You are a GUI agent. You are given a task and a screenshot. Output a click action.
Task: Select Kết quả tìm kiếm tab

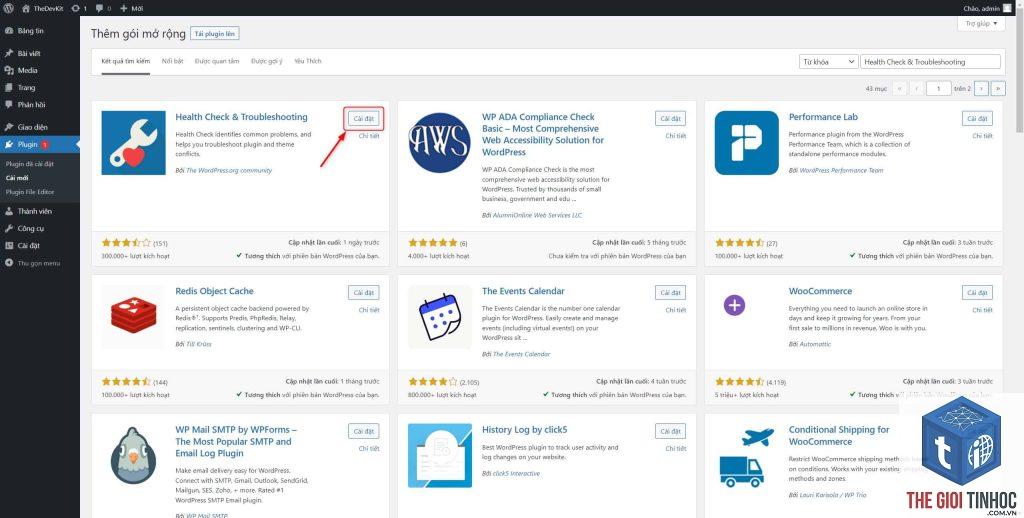click(x=125, y=61)
